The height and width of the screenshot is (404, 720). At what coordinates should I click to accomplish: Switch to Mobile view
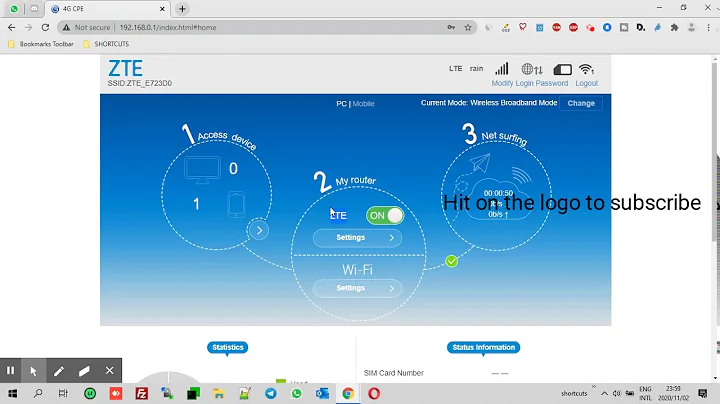[363, 104]
